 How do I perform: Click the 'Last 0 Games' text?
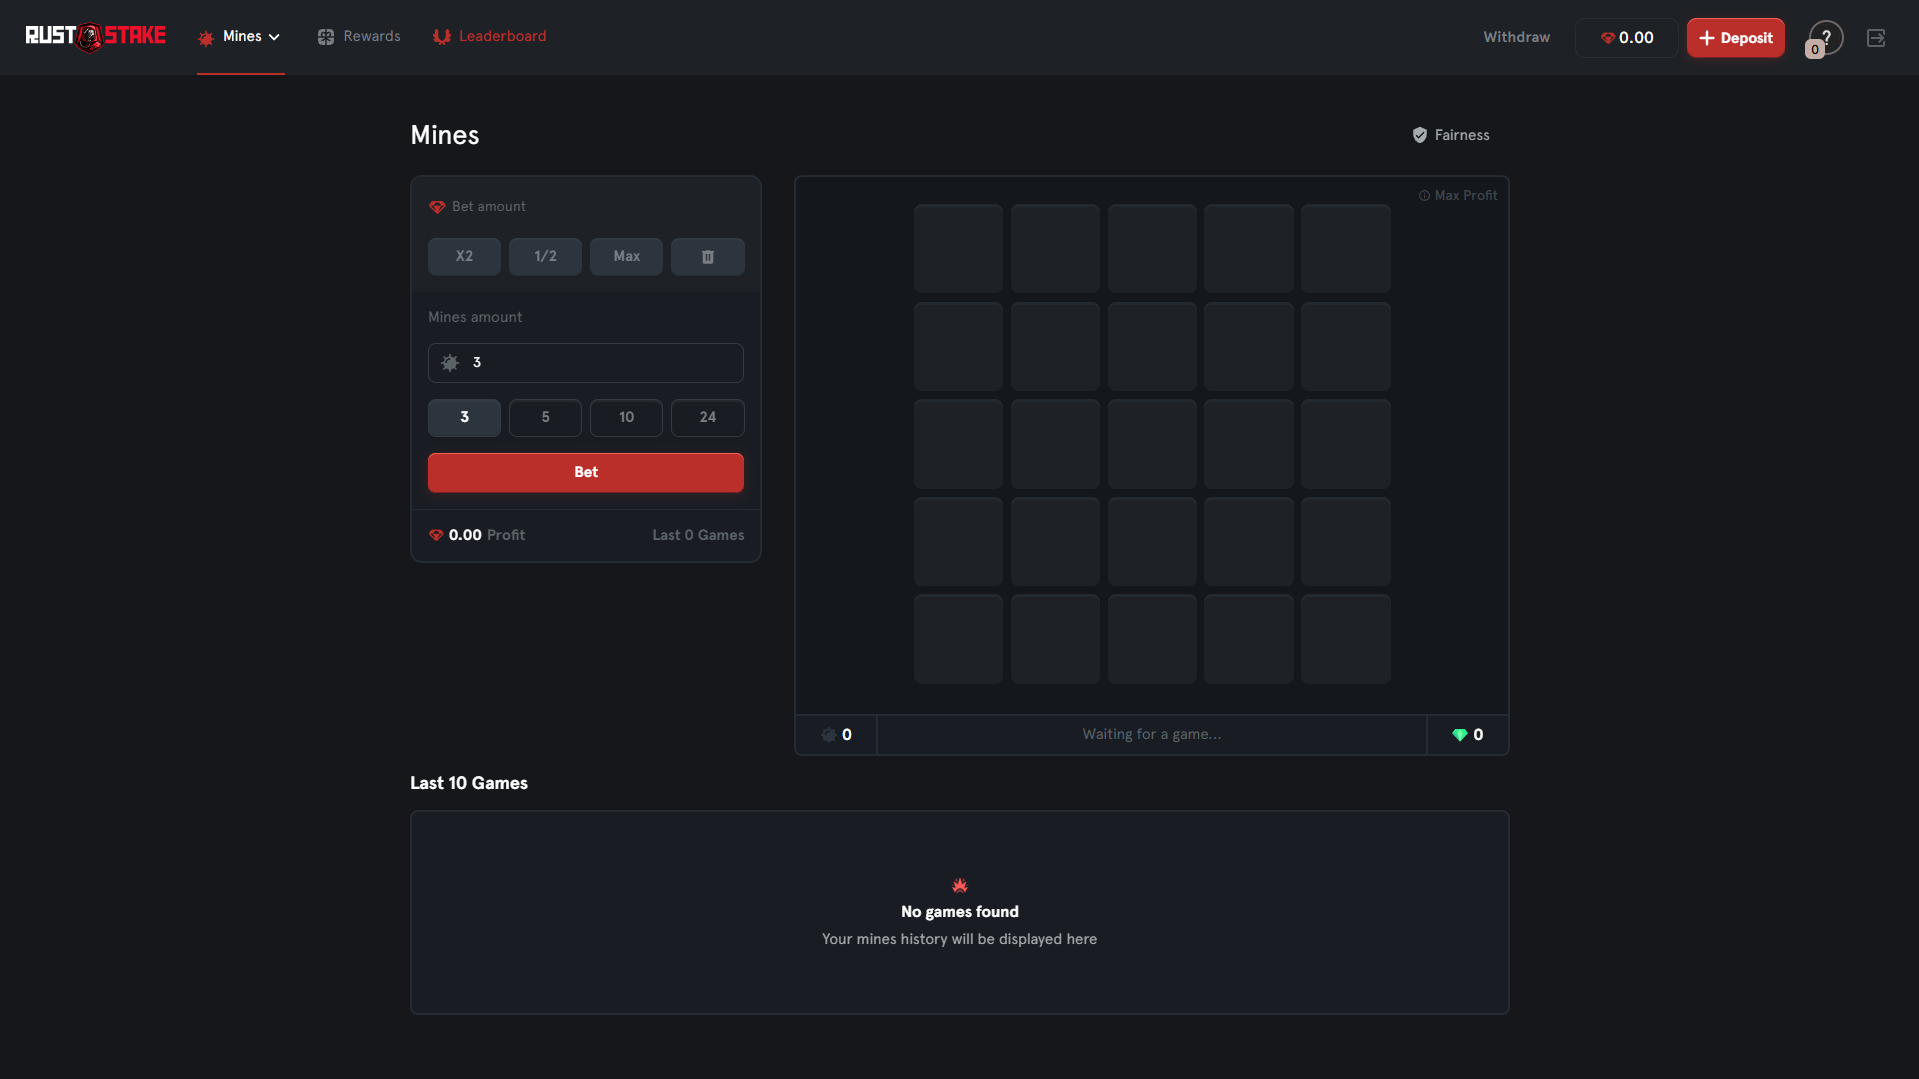[x=698, y=536]
